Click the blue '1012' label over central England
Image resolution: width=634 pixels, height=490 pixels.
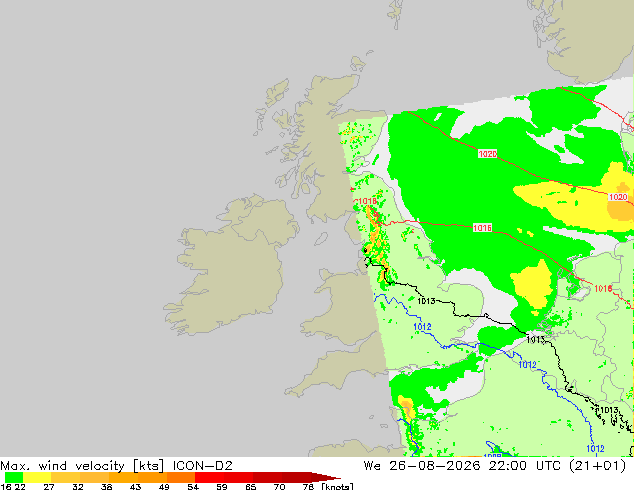coord(422,327)
